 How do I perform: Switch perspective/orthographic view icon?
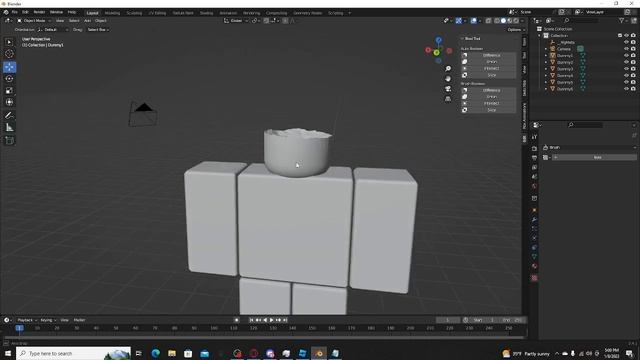pyautogui.click(x=448, y=99)
